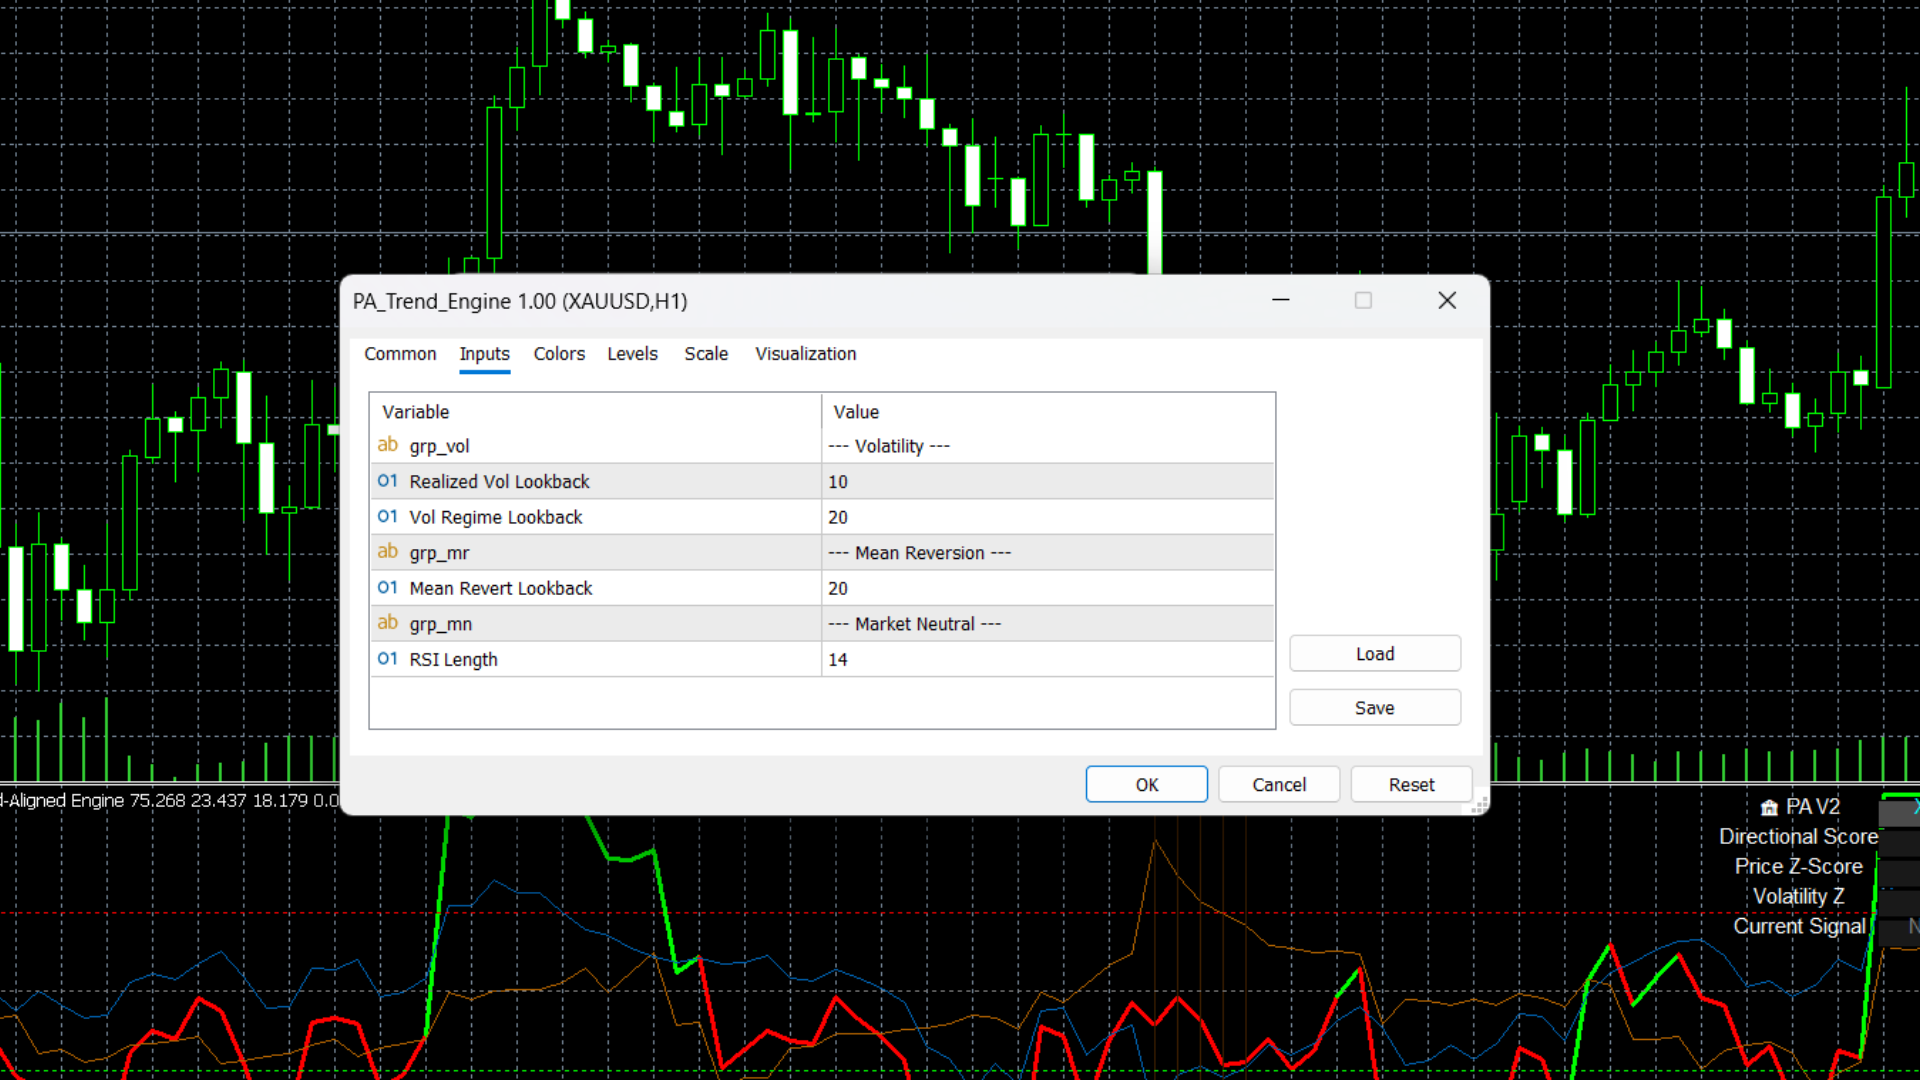Screen dimensions: 1920x1080
Task: Click the 01 icon next to RSI Length
Action: [x=387, y=659]
